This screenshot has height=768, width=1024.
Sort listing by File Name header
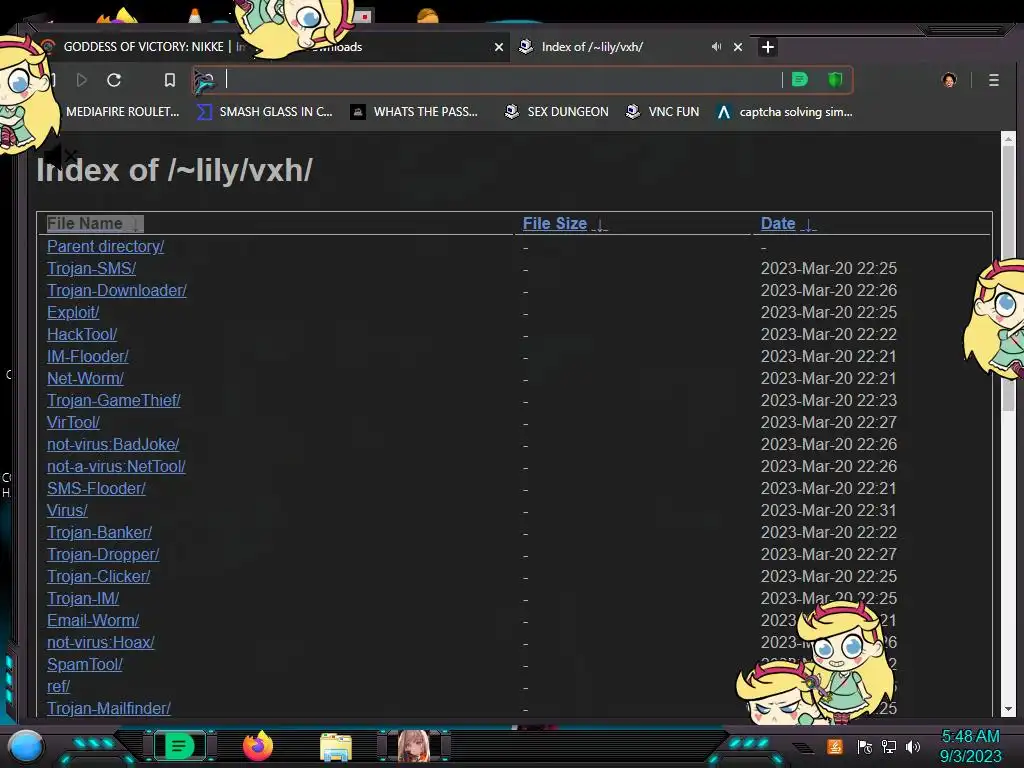coord(94,223)
